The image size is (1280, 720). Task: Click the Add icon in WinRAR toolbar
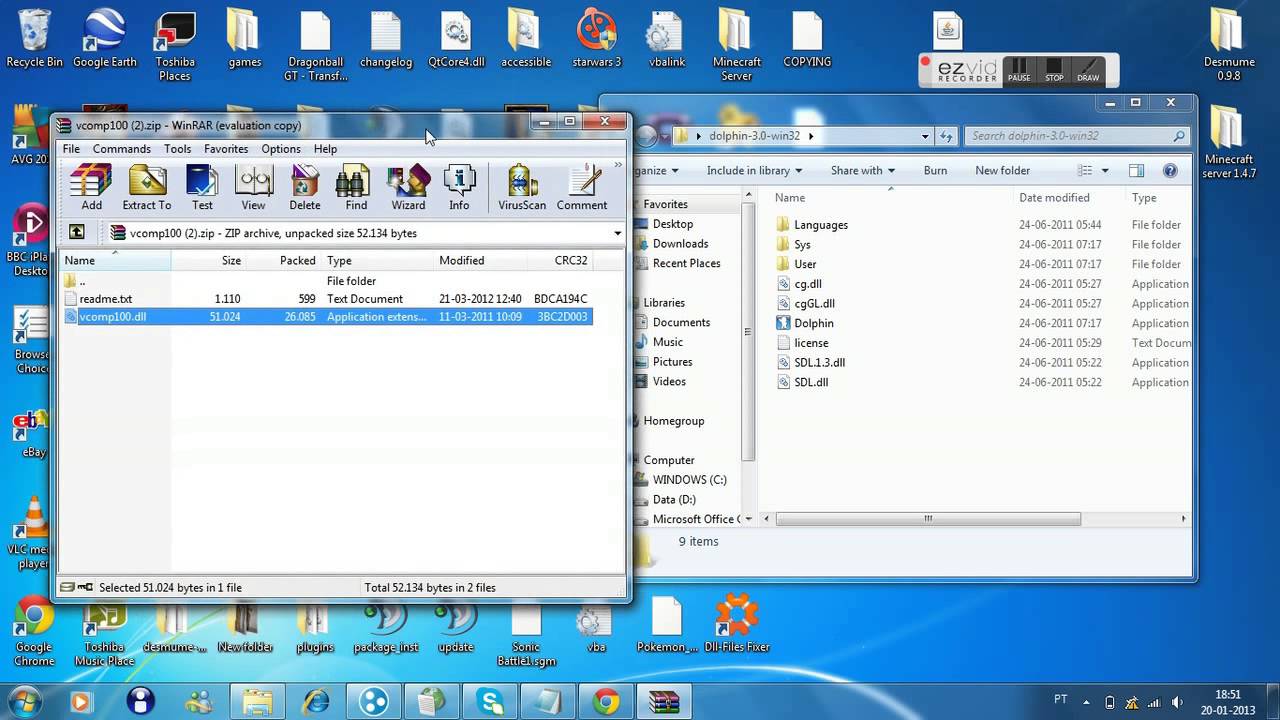click(91, 188)
